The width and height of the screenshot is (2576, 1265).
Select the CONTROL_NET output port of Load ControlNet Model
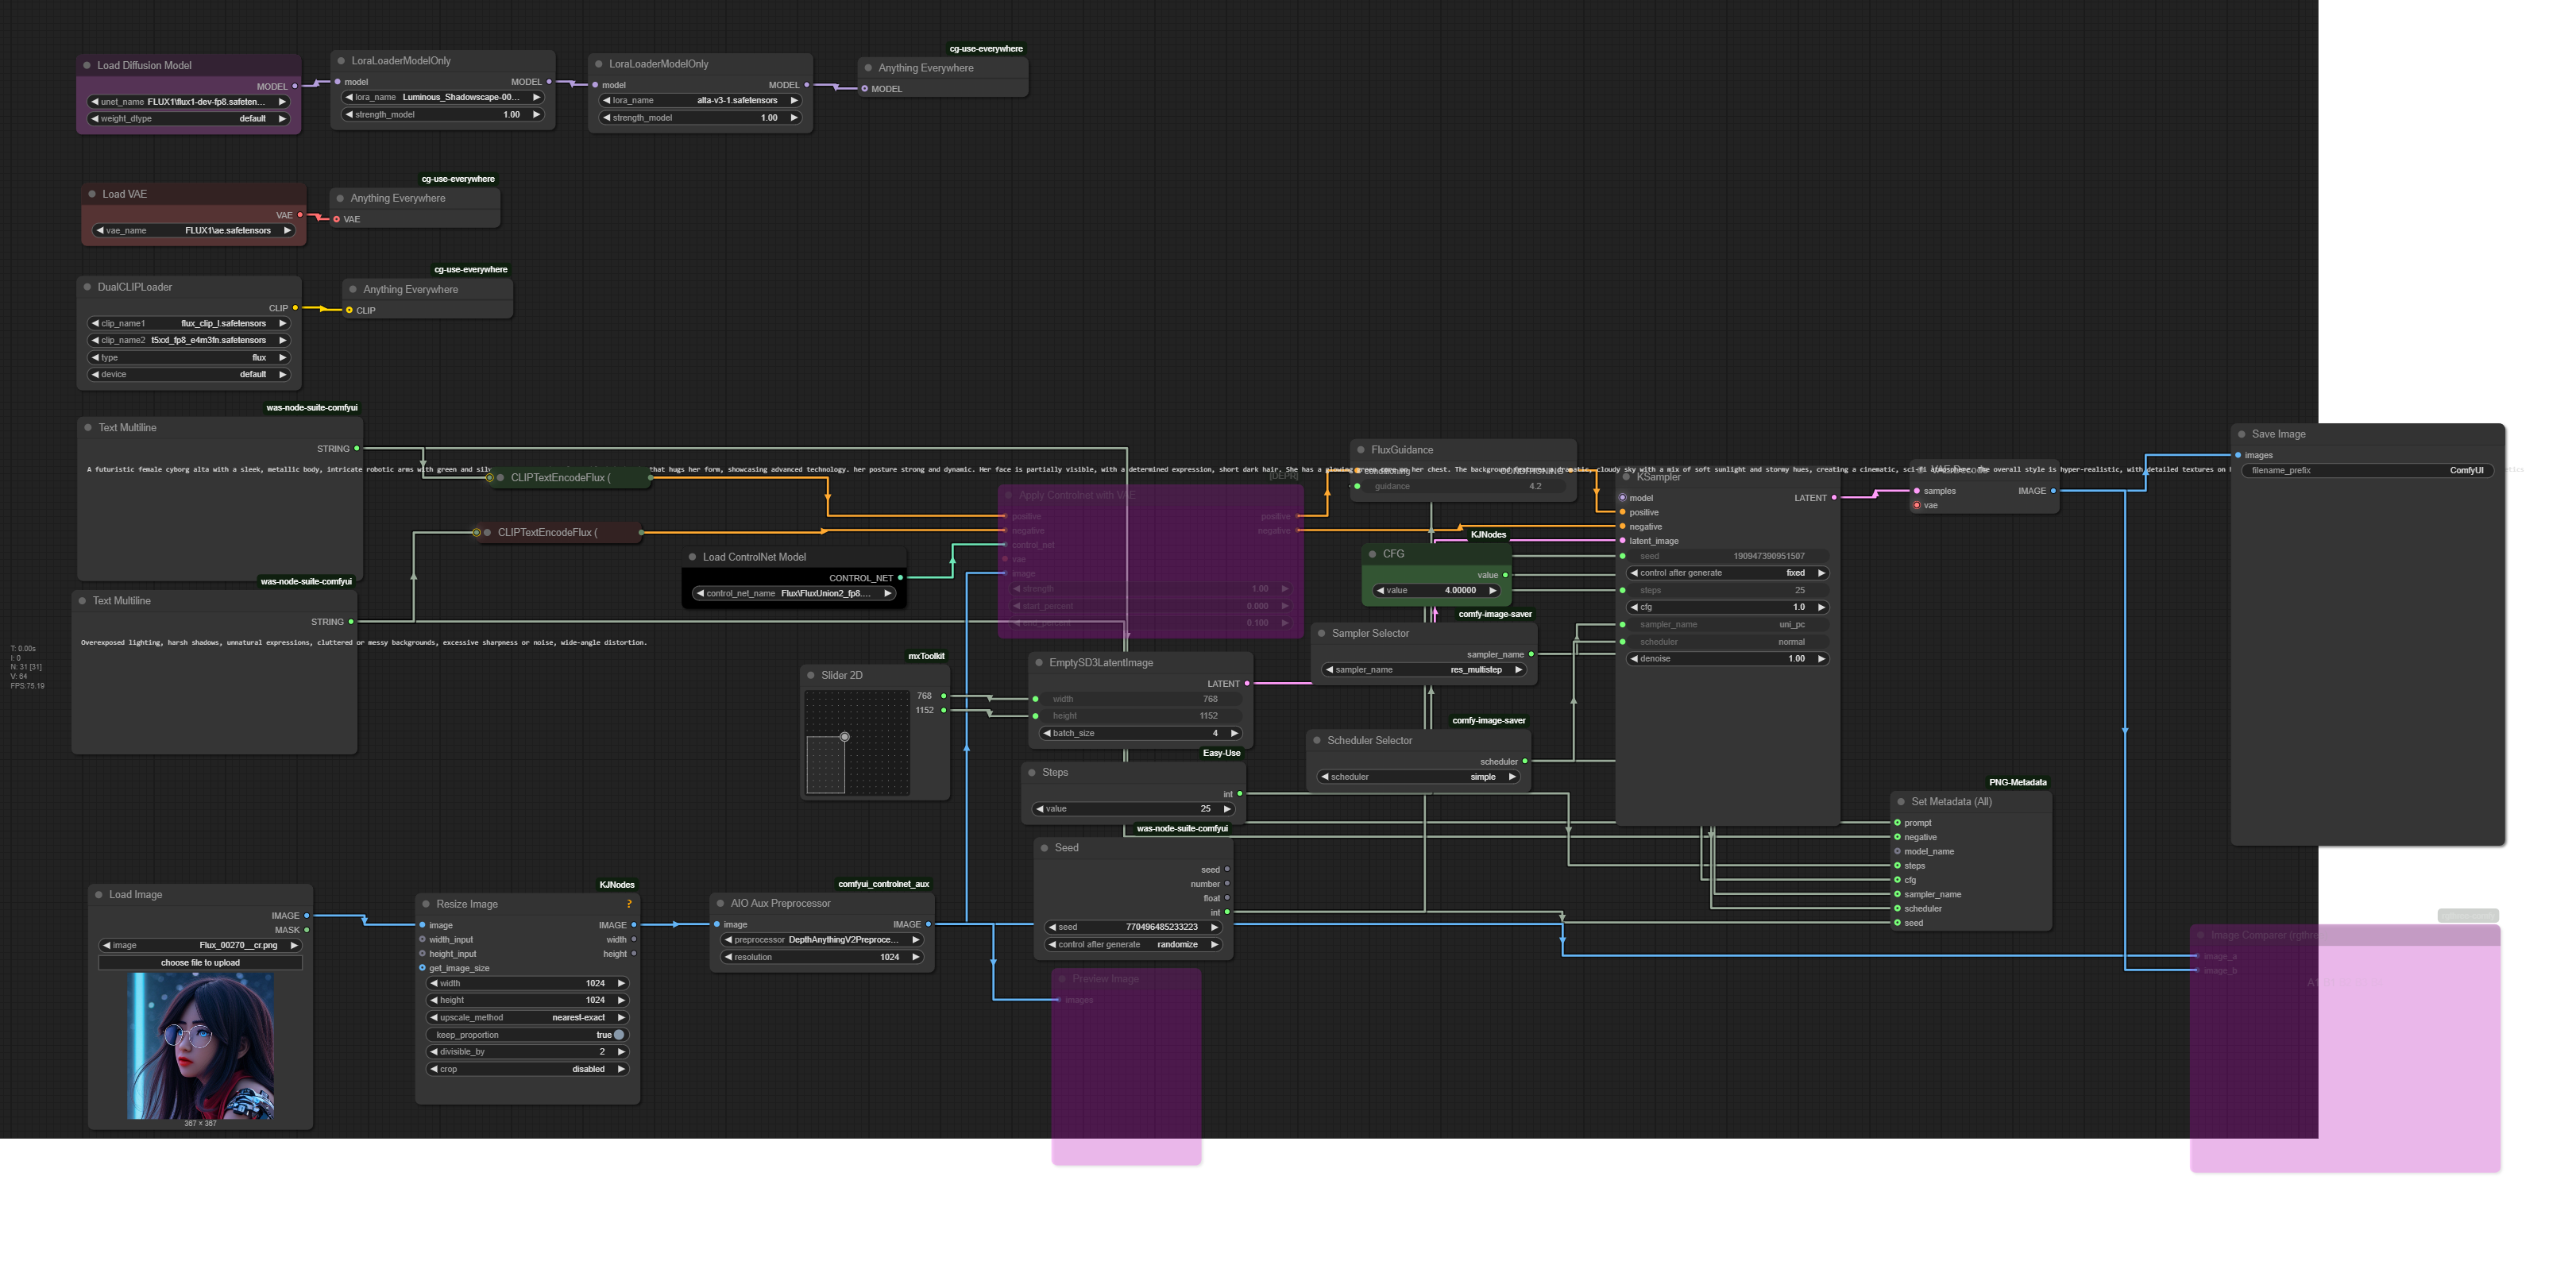[x=900, y=578]
